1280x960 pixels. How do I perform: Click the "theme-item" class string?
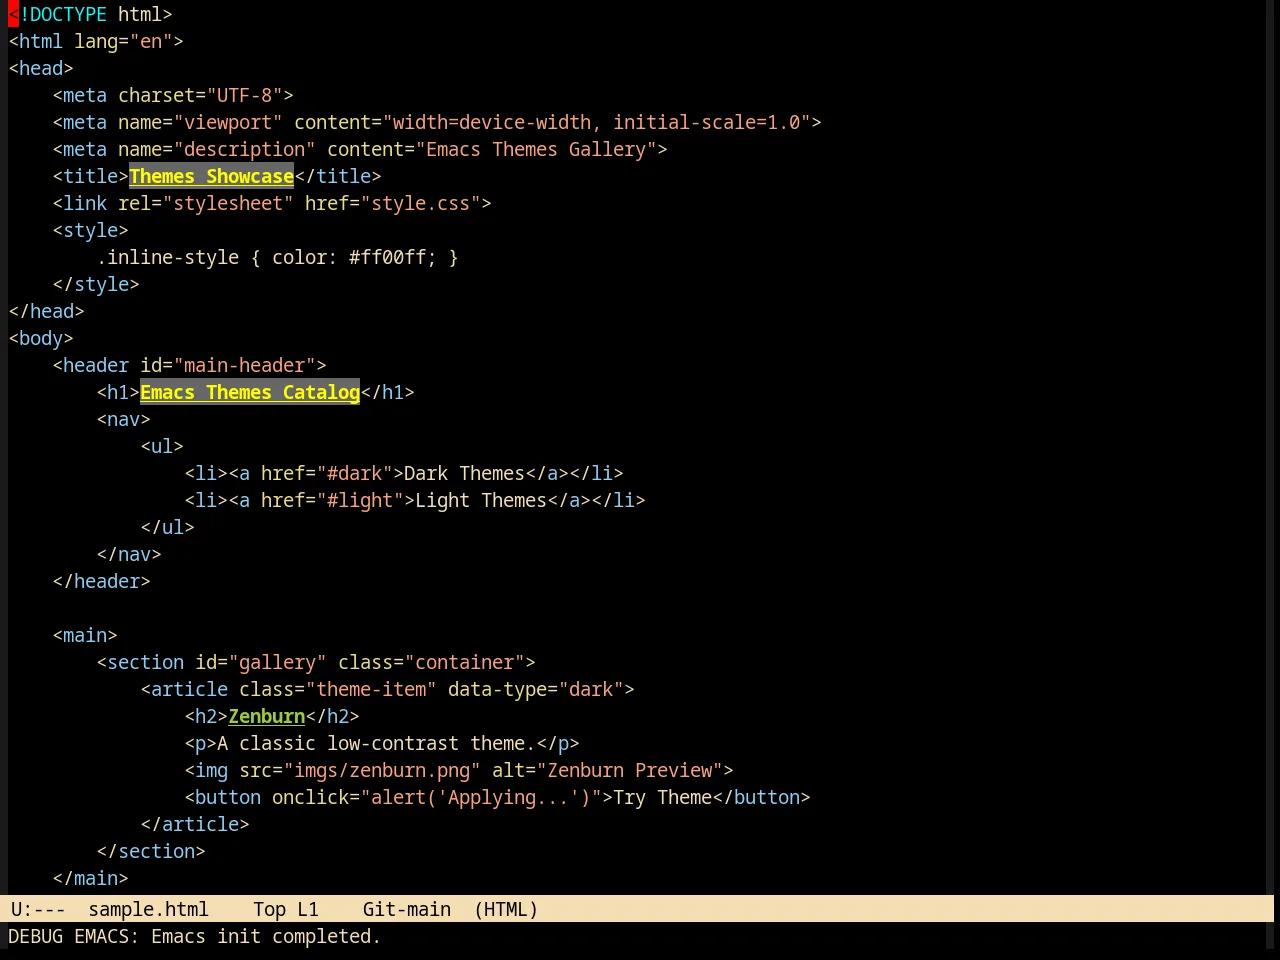(371, 689)
